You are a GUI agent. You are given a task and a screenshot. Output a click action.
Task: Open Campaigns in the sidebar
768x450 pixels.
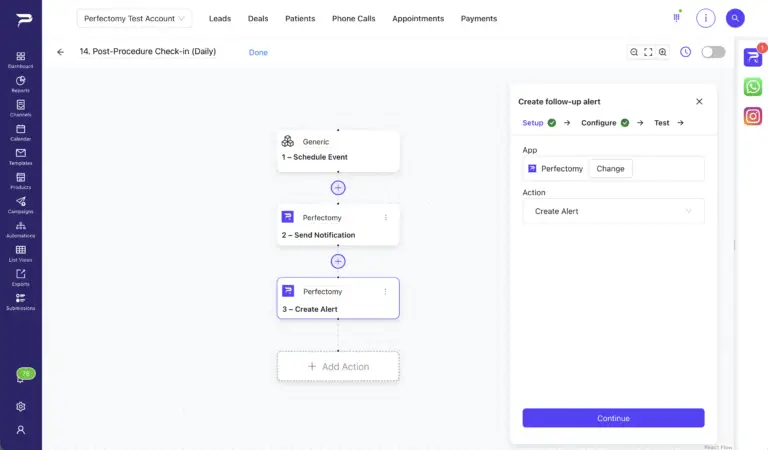pyautogui.click(x=21, y=205)
